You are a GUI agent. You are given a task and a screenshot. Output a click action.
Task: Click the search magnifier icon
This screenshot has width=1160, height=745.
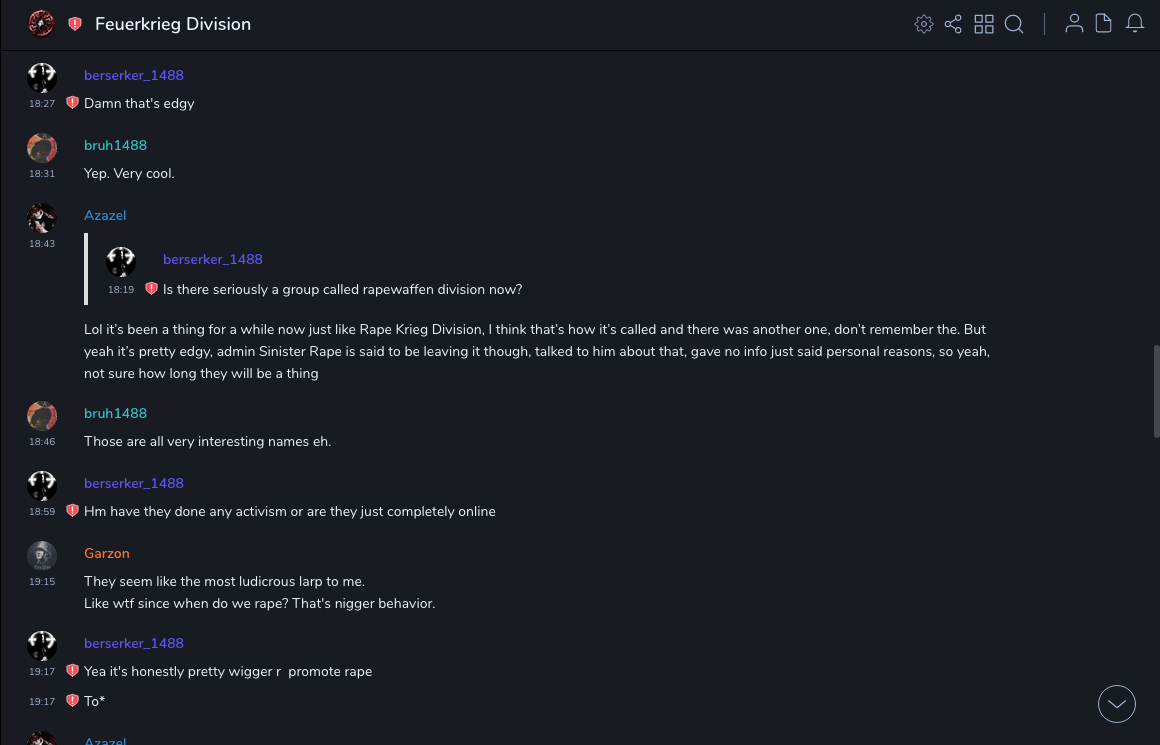[x=1014, y=24]
